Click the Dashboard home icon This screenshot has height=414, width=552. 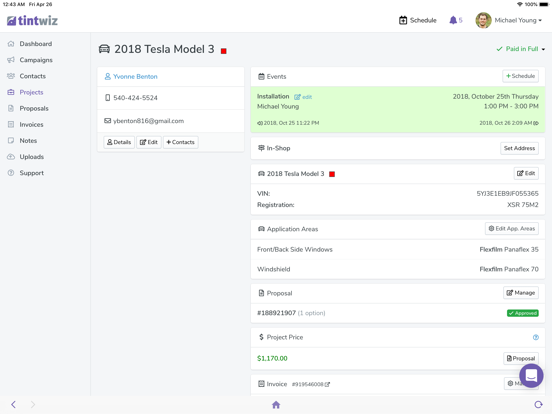(11, 44)
